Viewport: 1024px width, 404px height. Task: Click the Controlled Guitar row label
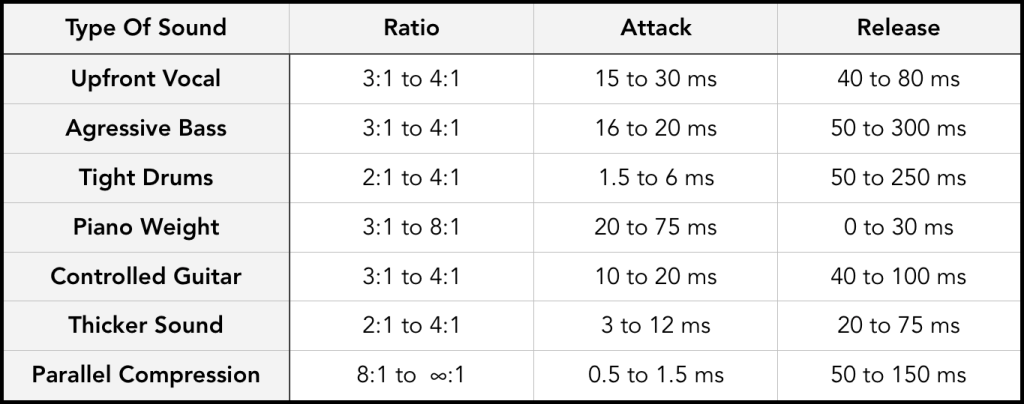point(146,275)
